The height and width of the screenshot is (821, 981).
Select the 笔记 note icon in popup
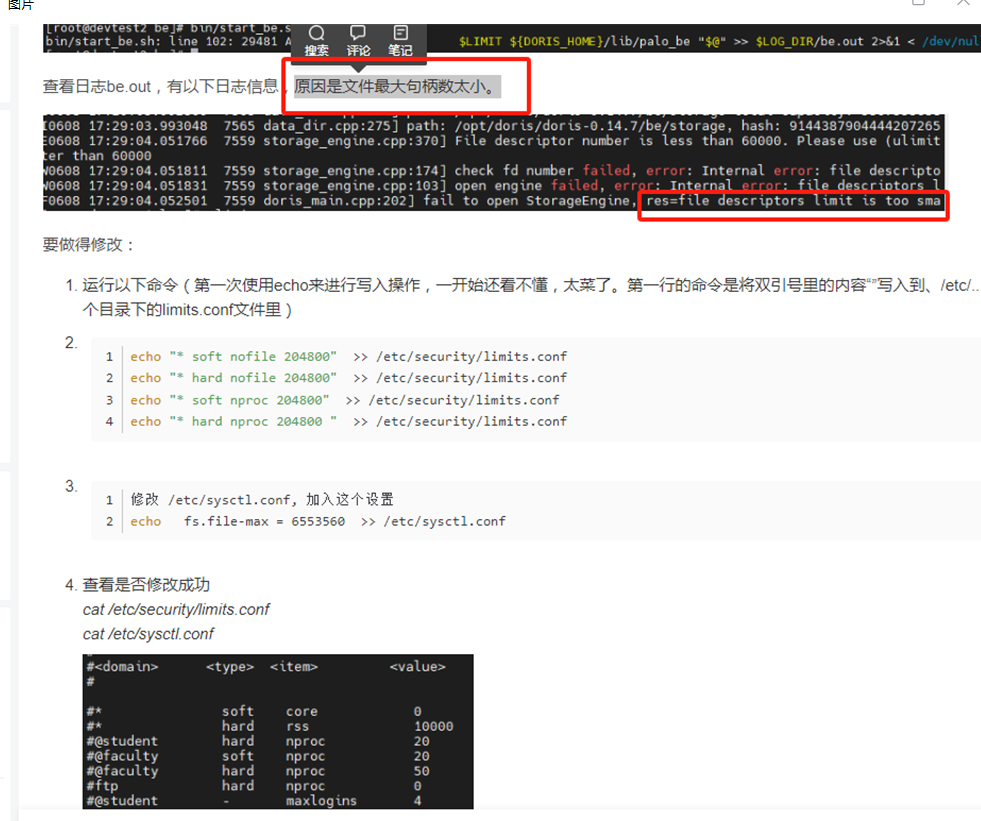point(400,41)
